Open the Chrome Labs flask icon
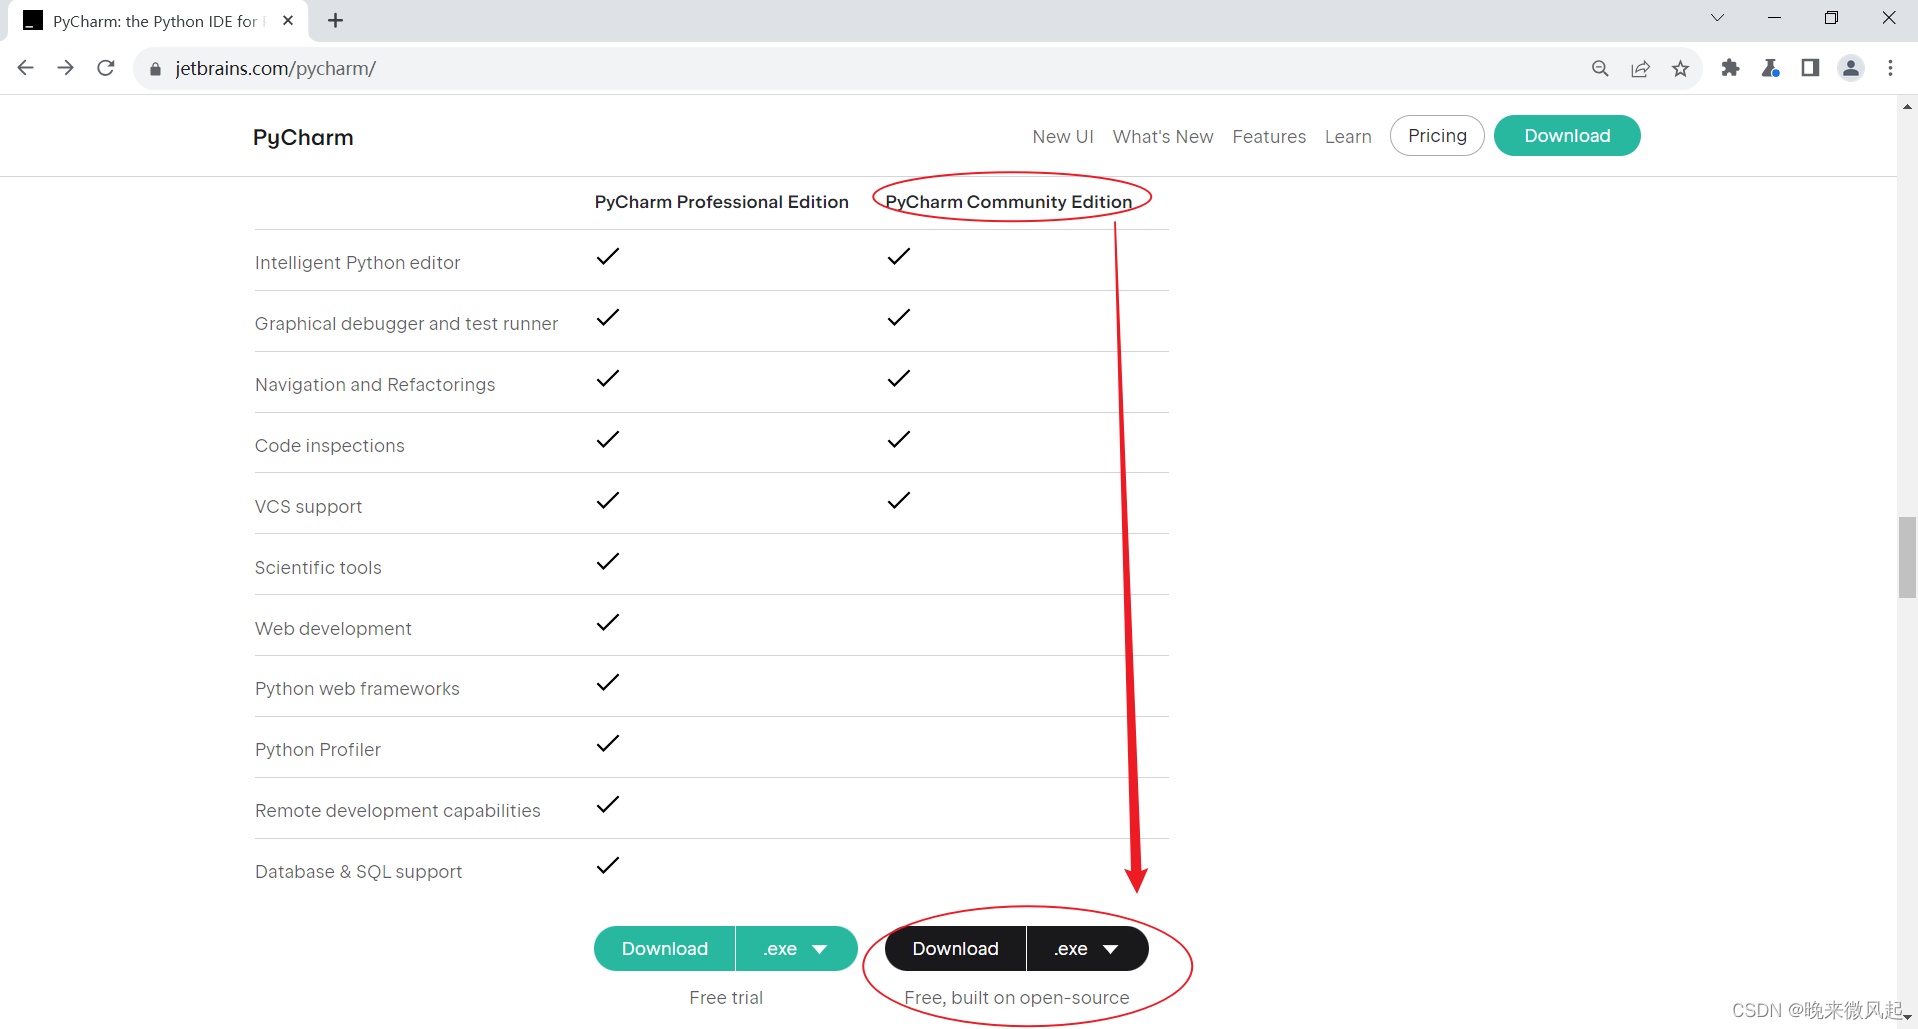This screenshot has height=1029, width=1918. [1770, 68]
